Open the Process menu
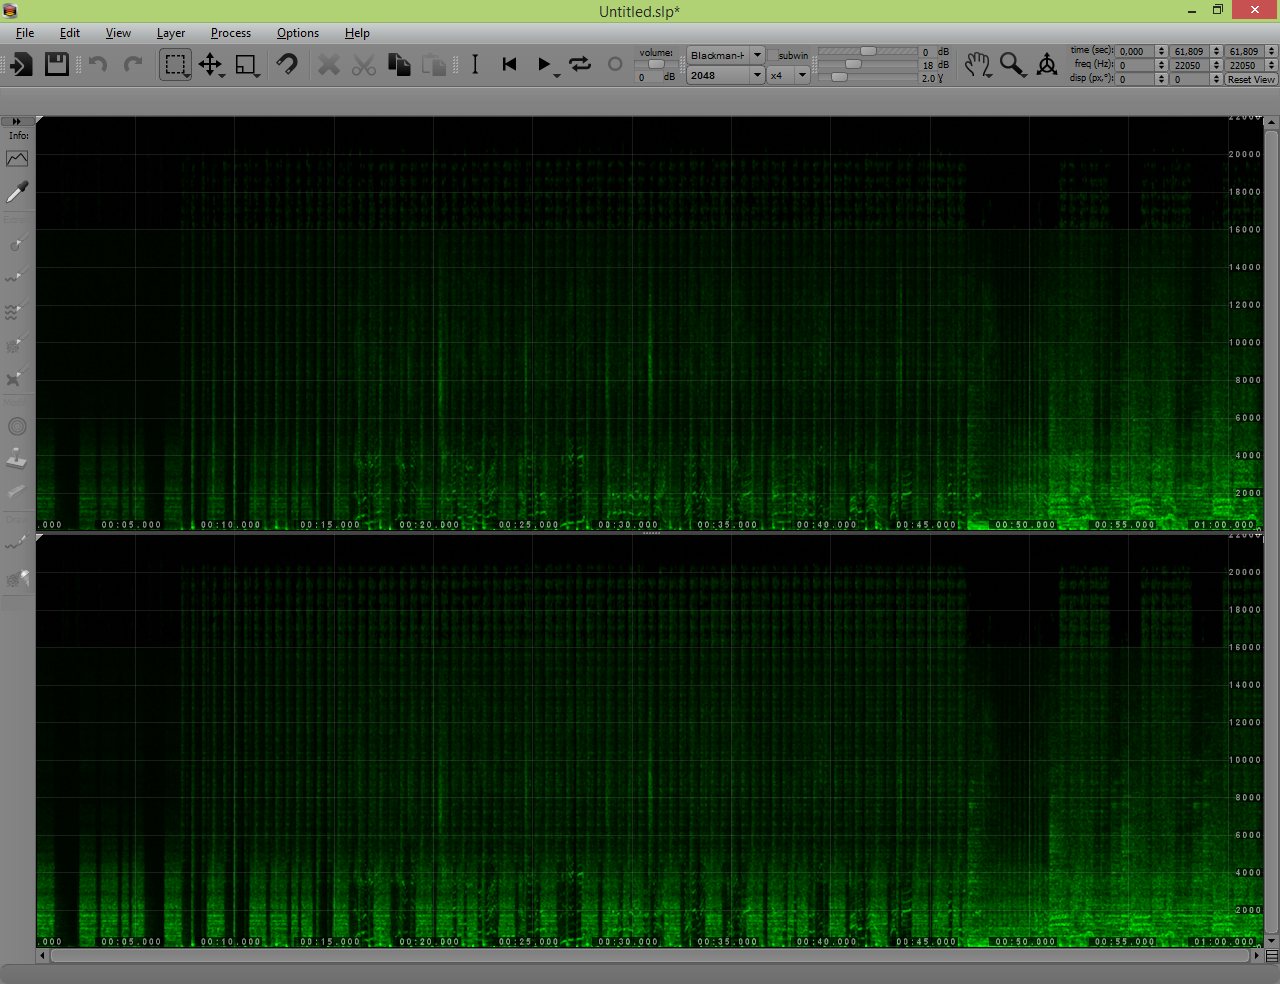Image resolution: width=1280 pixels, height=984 pixels. tap(231, 33)
